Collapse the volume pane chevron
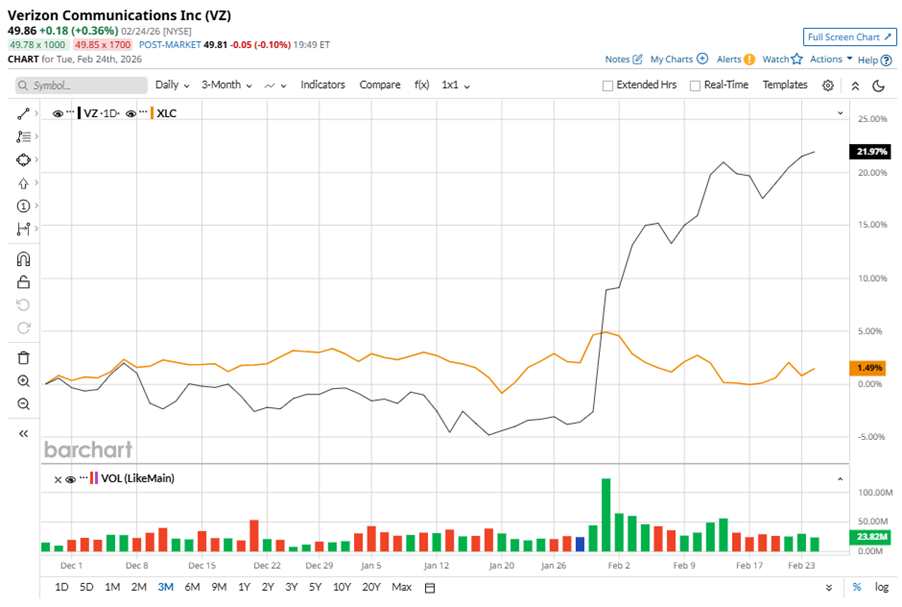This screenshot has height=607, width=902. tap(840, 479)
